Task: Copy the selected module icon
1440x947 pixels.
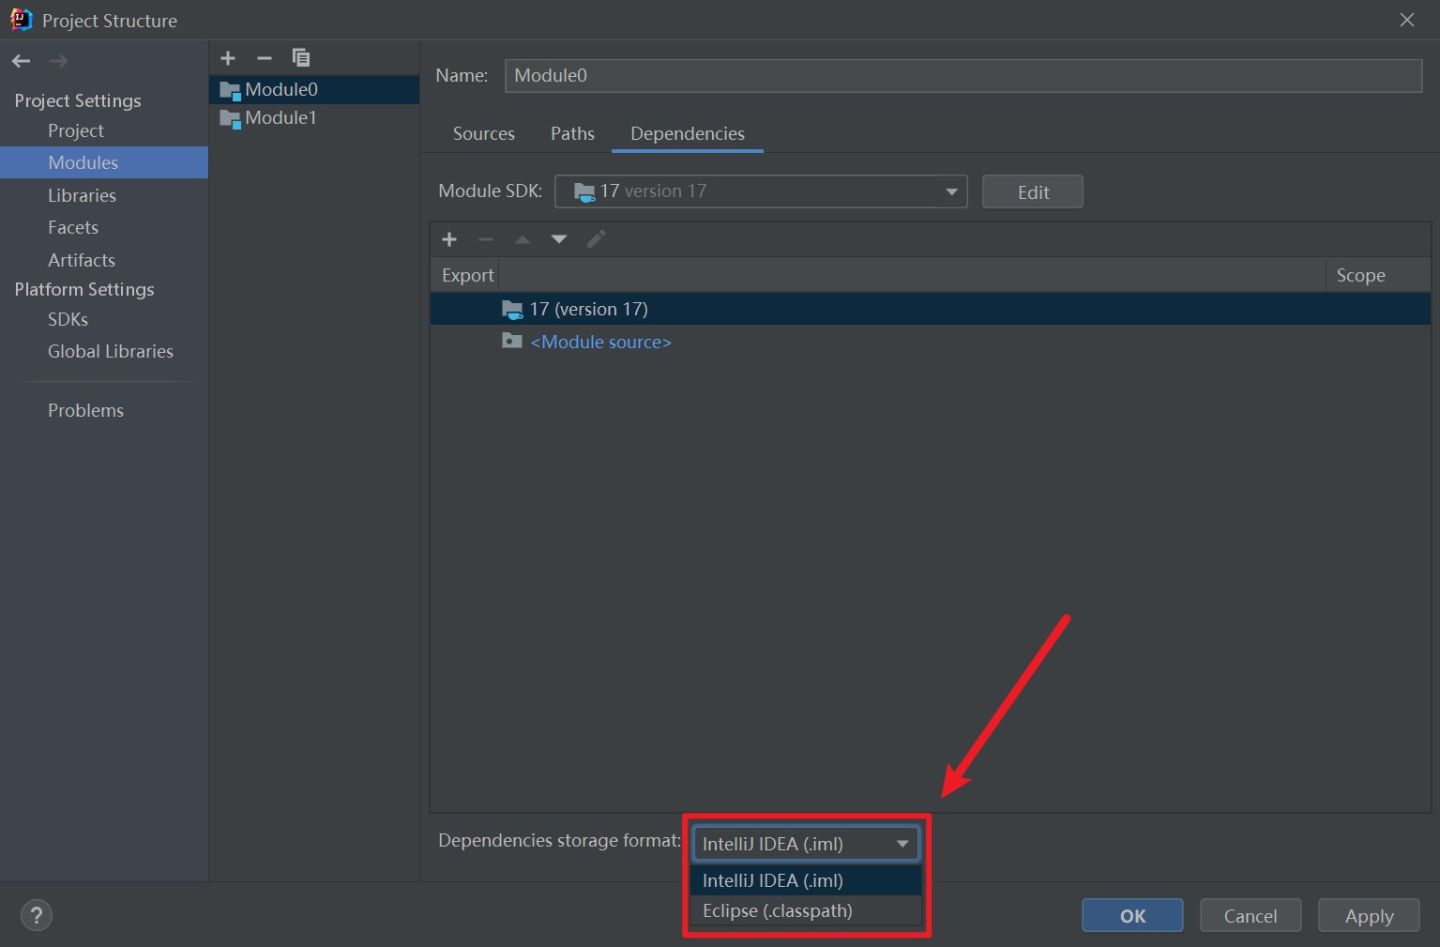Action: (301, 58)
